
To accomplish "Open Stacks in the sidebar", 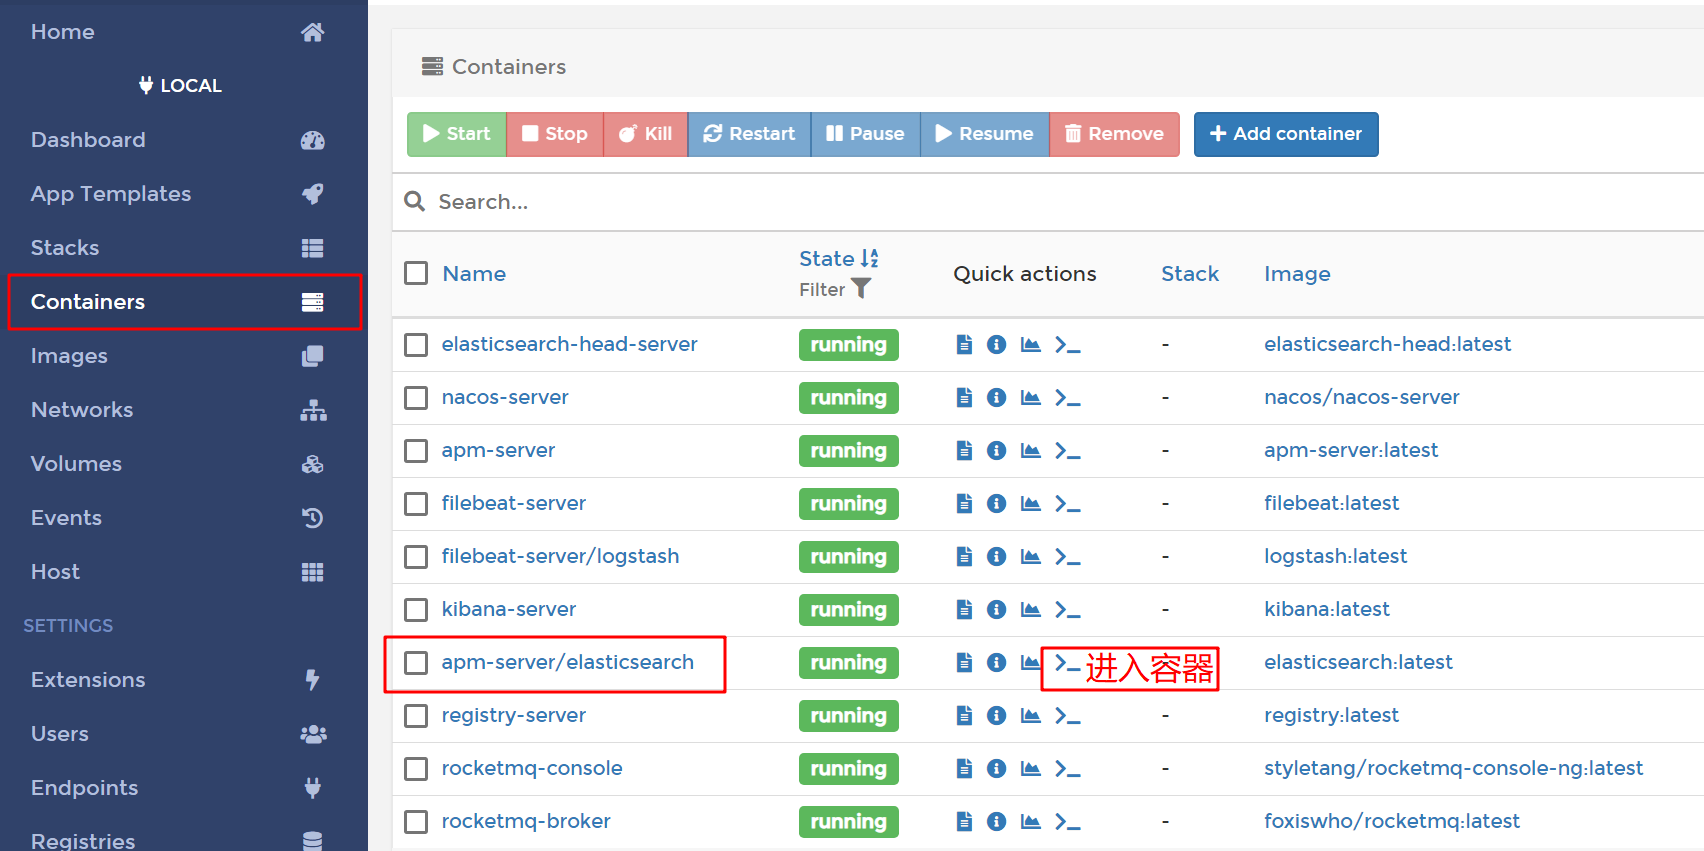I will click(184, 248).
